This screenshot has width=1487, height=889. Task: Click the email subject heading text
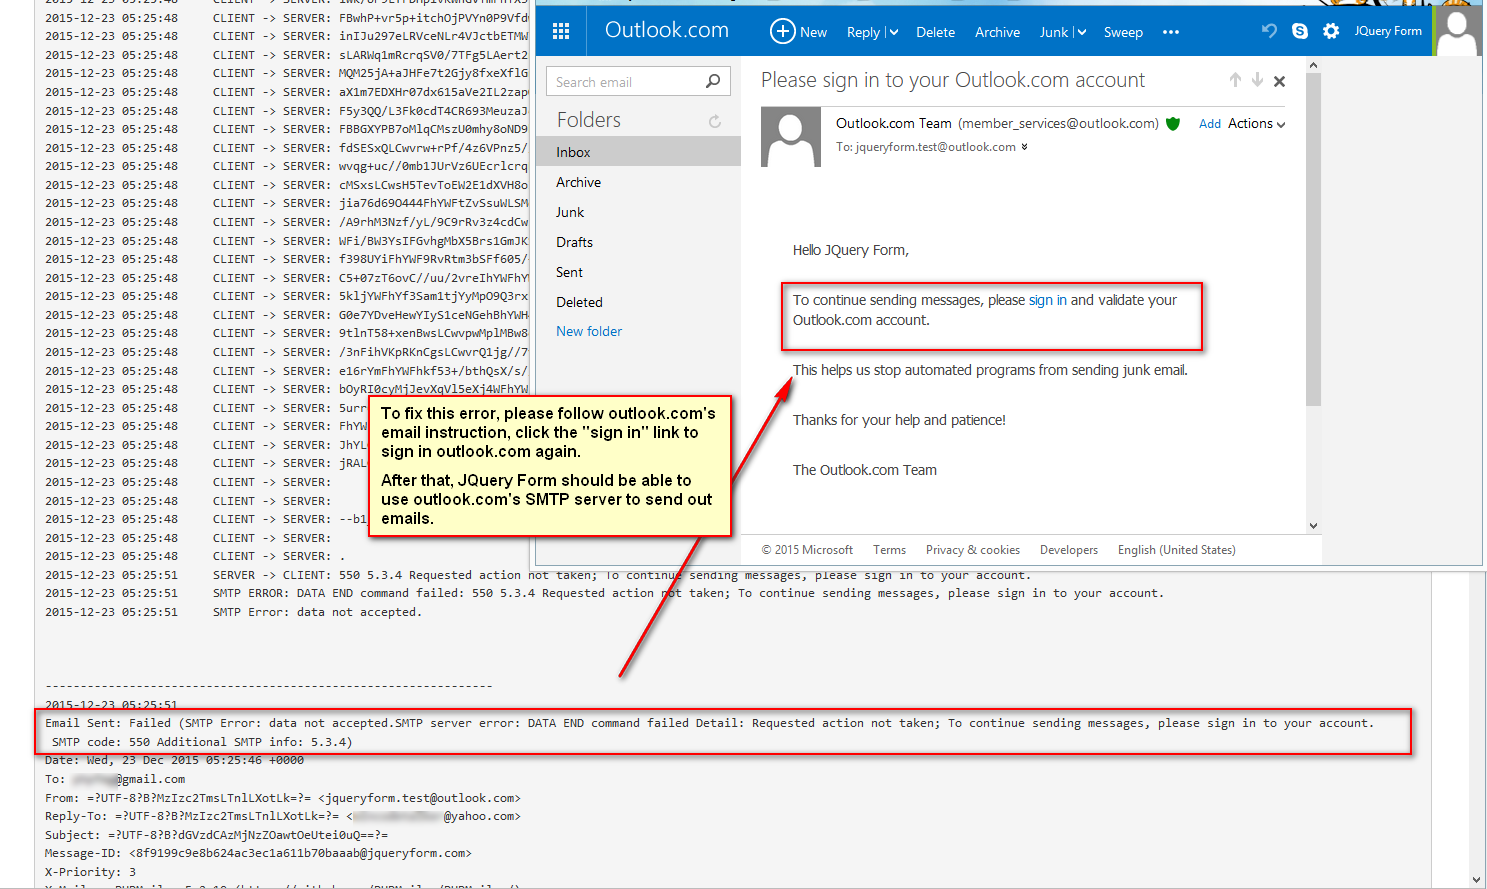953,80
